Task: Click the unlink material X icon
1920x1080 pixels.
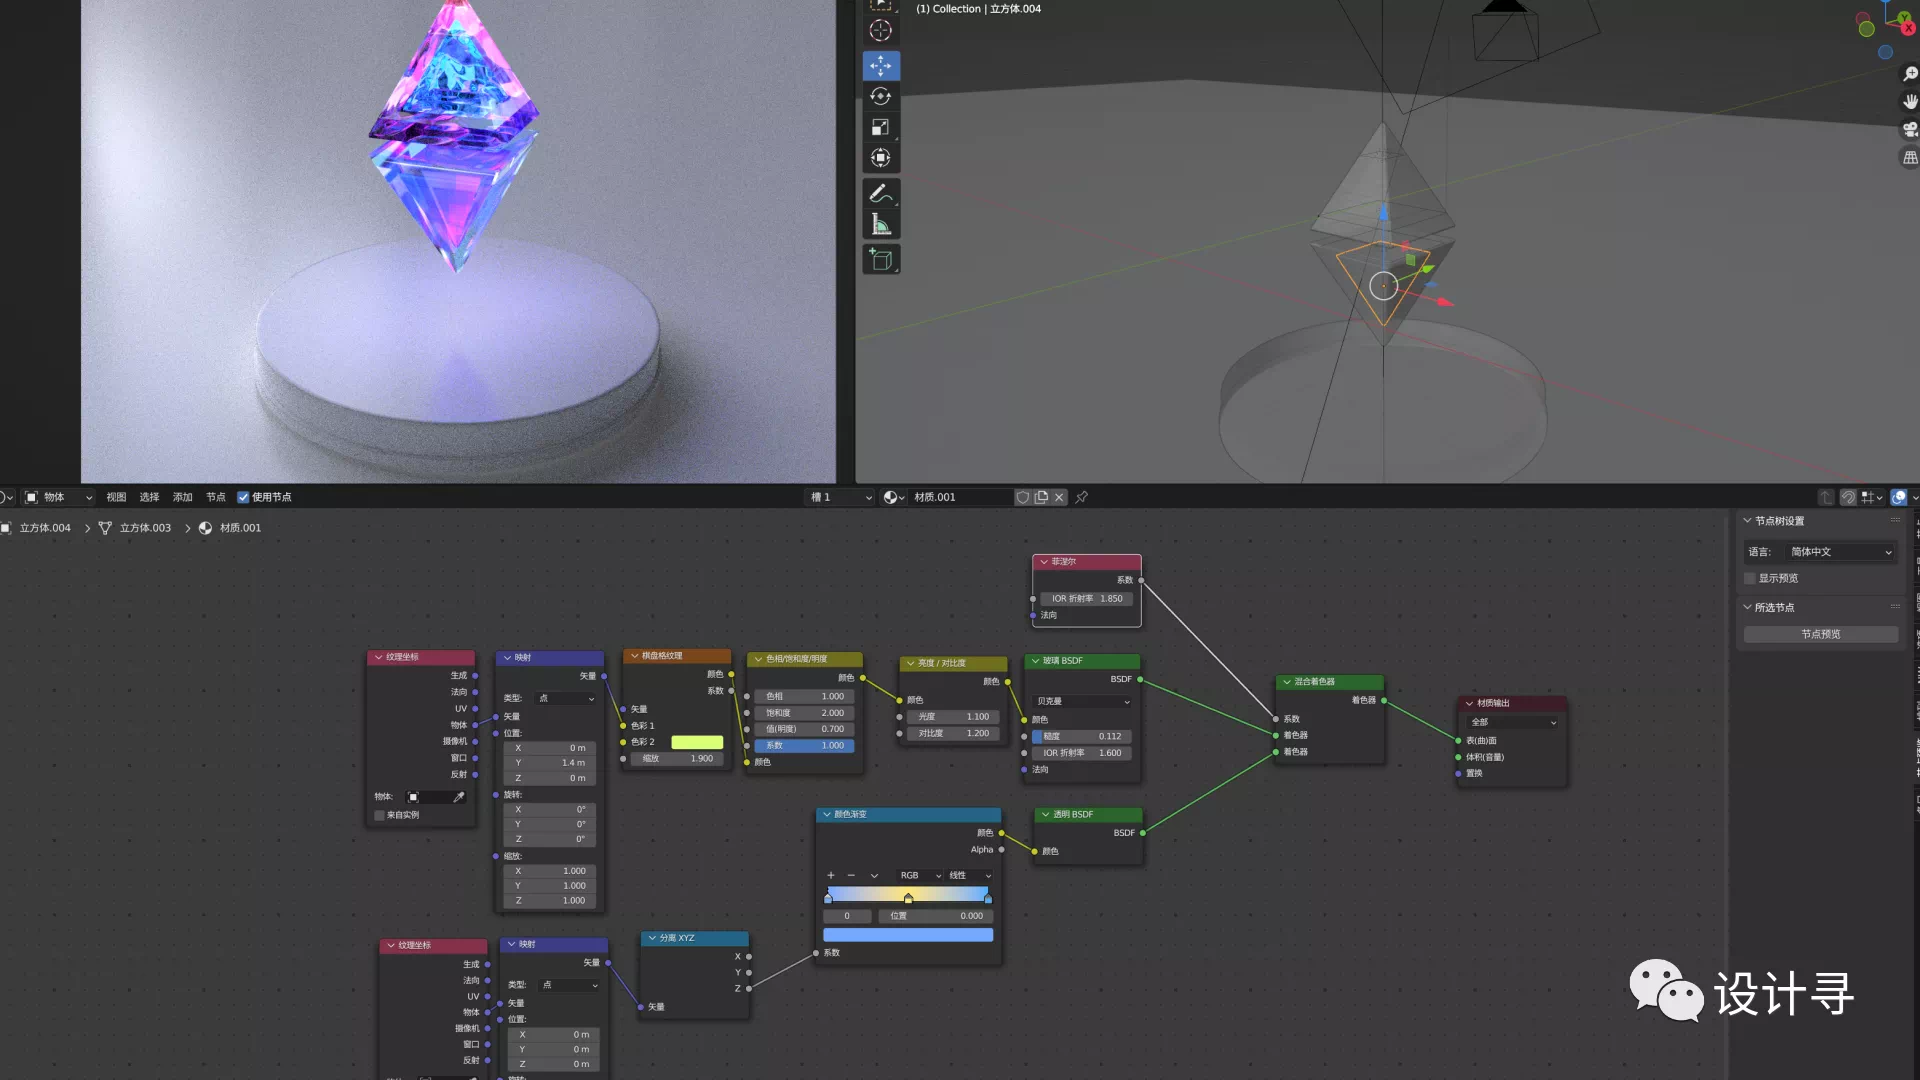Action: (x=1059, y=497)
